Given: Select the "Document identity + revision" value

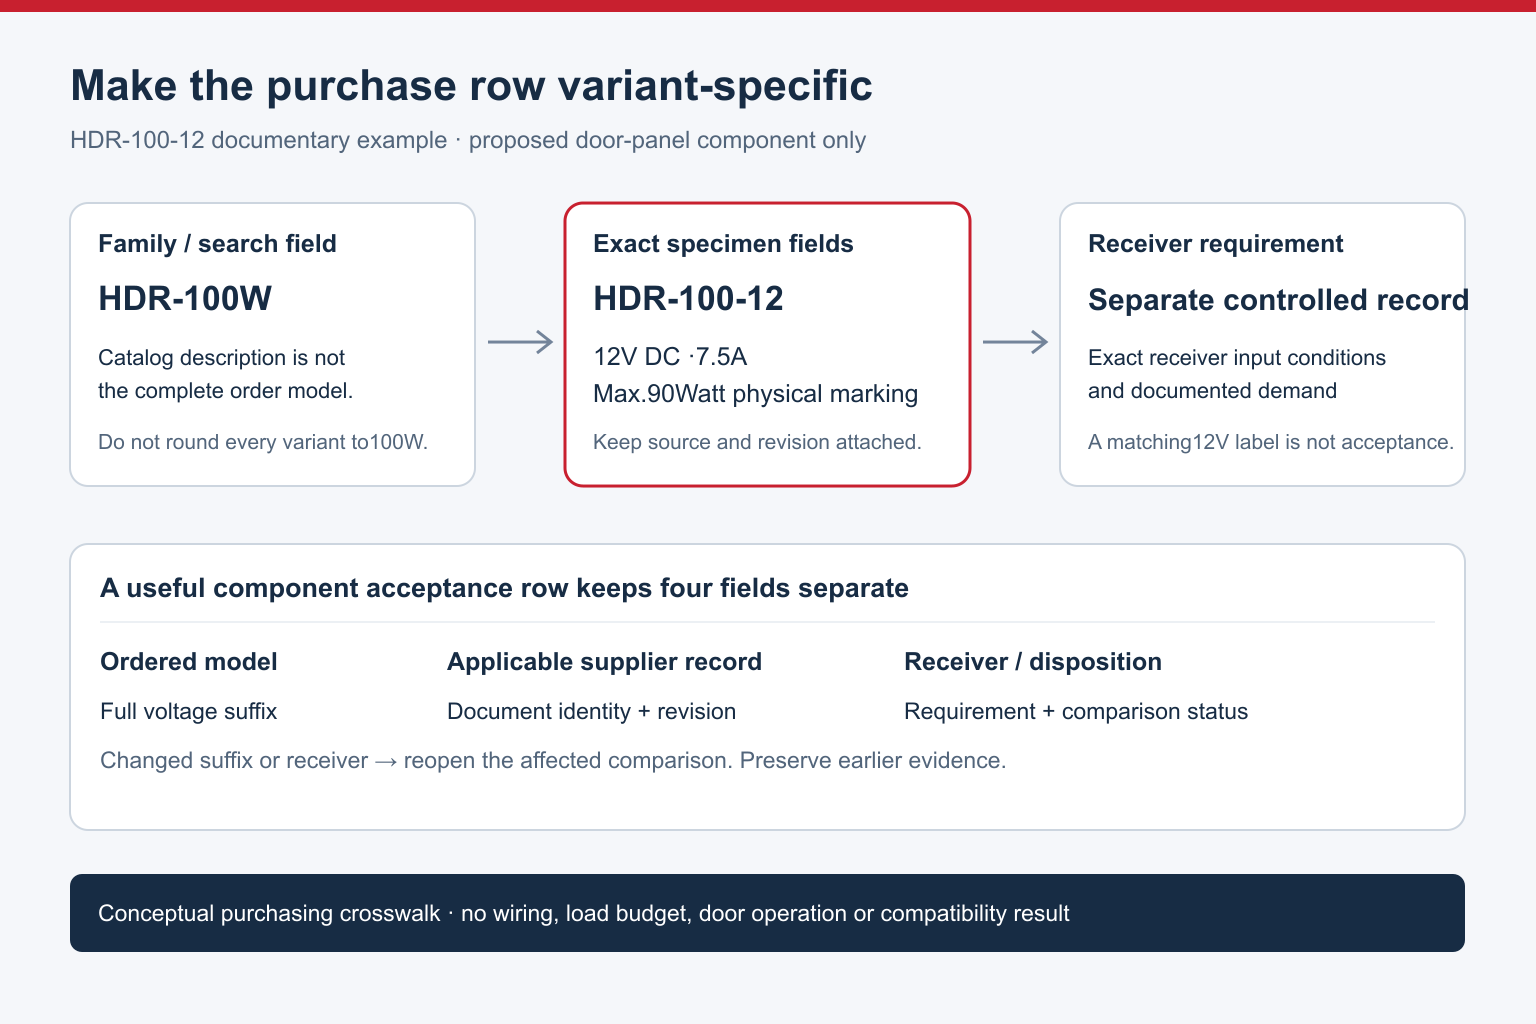Looking at the screenshot, I should click(x=591, y=712).
